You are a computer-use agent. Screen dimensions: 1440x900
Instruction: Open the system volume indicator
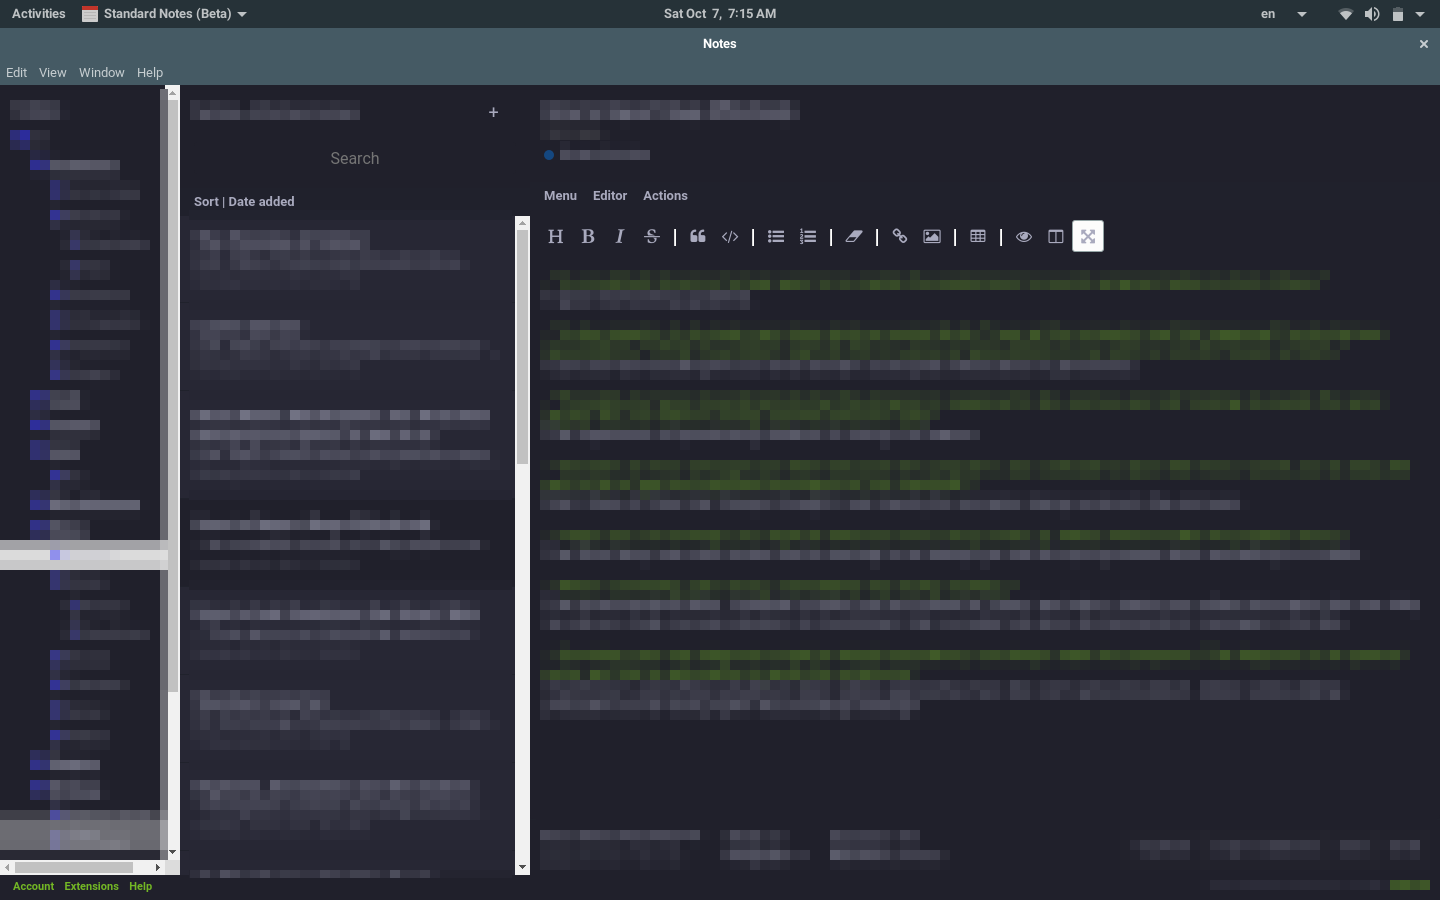pos(1372,14)
